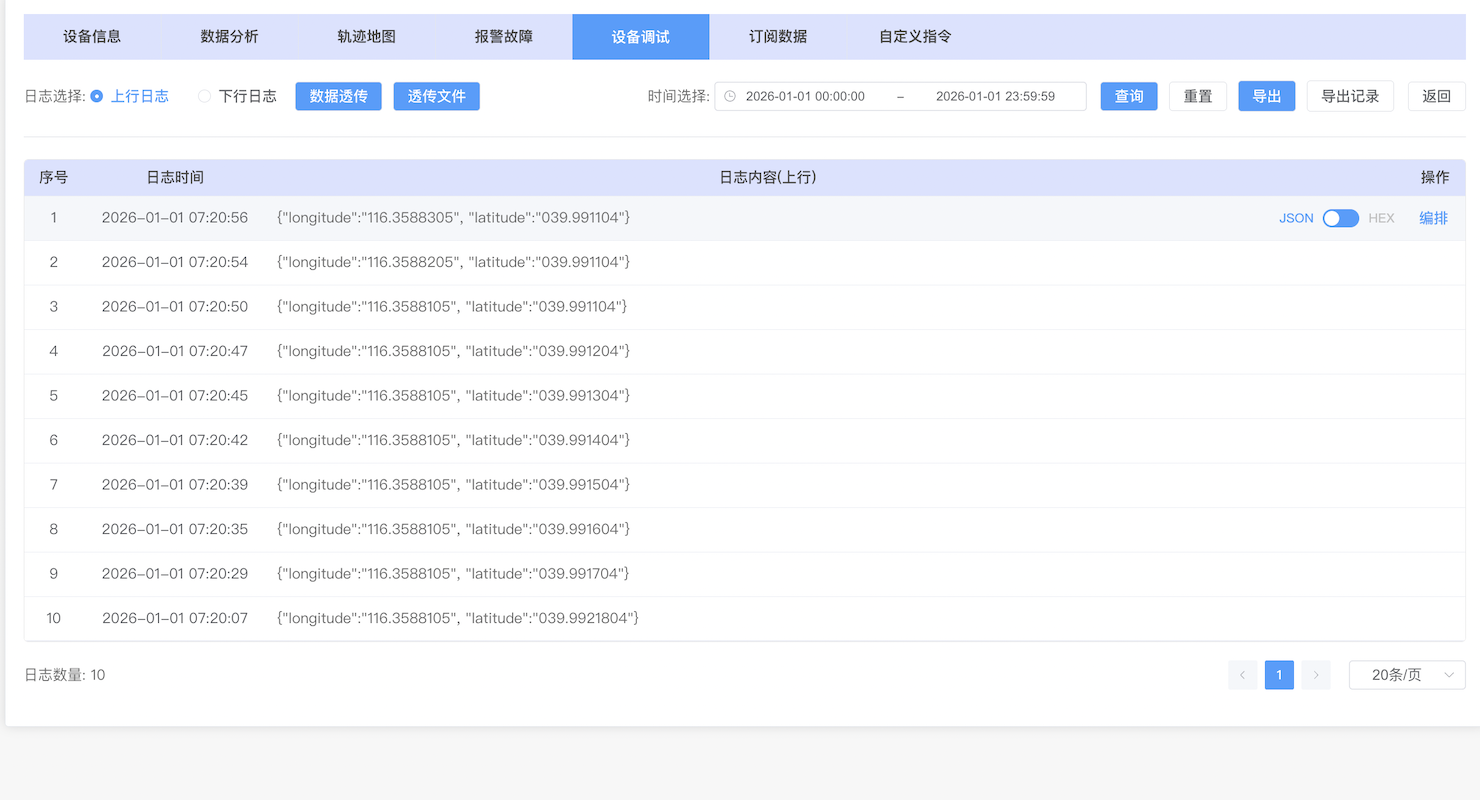The width and height of the screenshot is (1480, 800).
Task: Click the 查询 query button
Action: pyautogui.click(x=1128, y=96)
